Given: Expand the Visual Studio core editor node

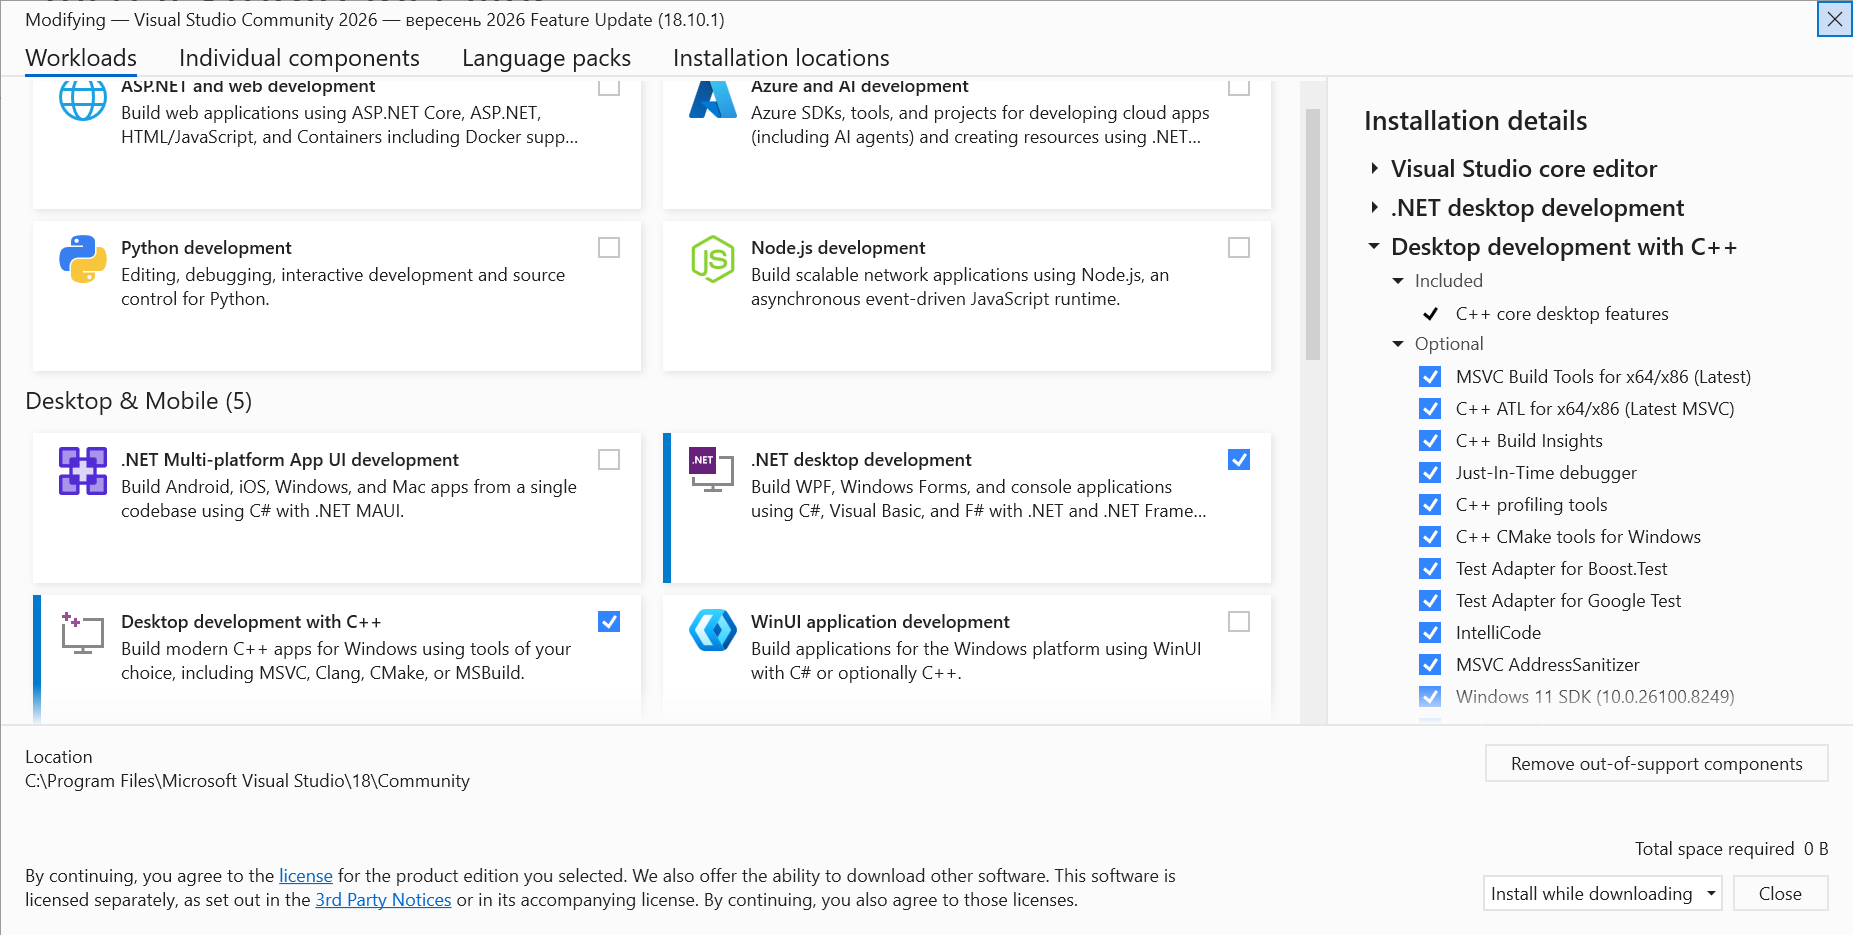Looking at the screenshot, I should 1375,169.
